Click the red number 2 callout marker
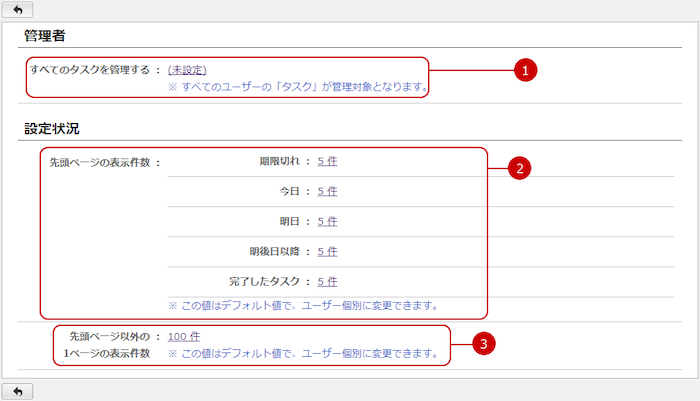 (x=517, y=168)
